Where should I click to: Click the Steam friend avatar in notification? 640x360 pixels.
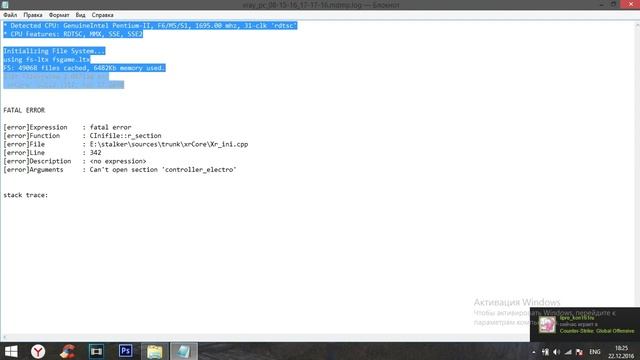coord(547,325)
